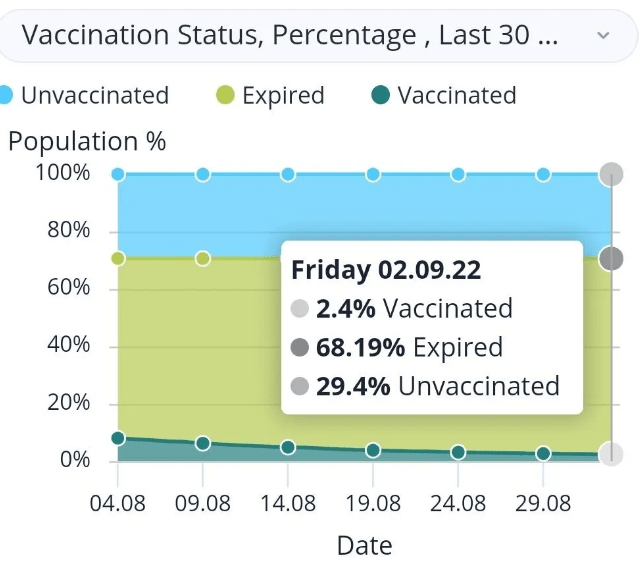Select Vaccinated data point at 29.08
The image size is (641, 569).
pos(543,453)
